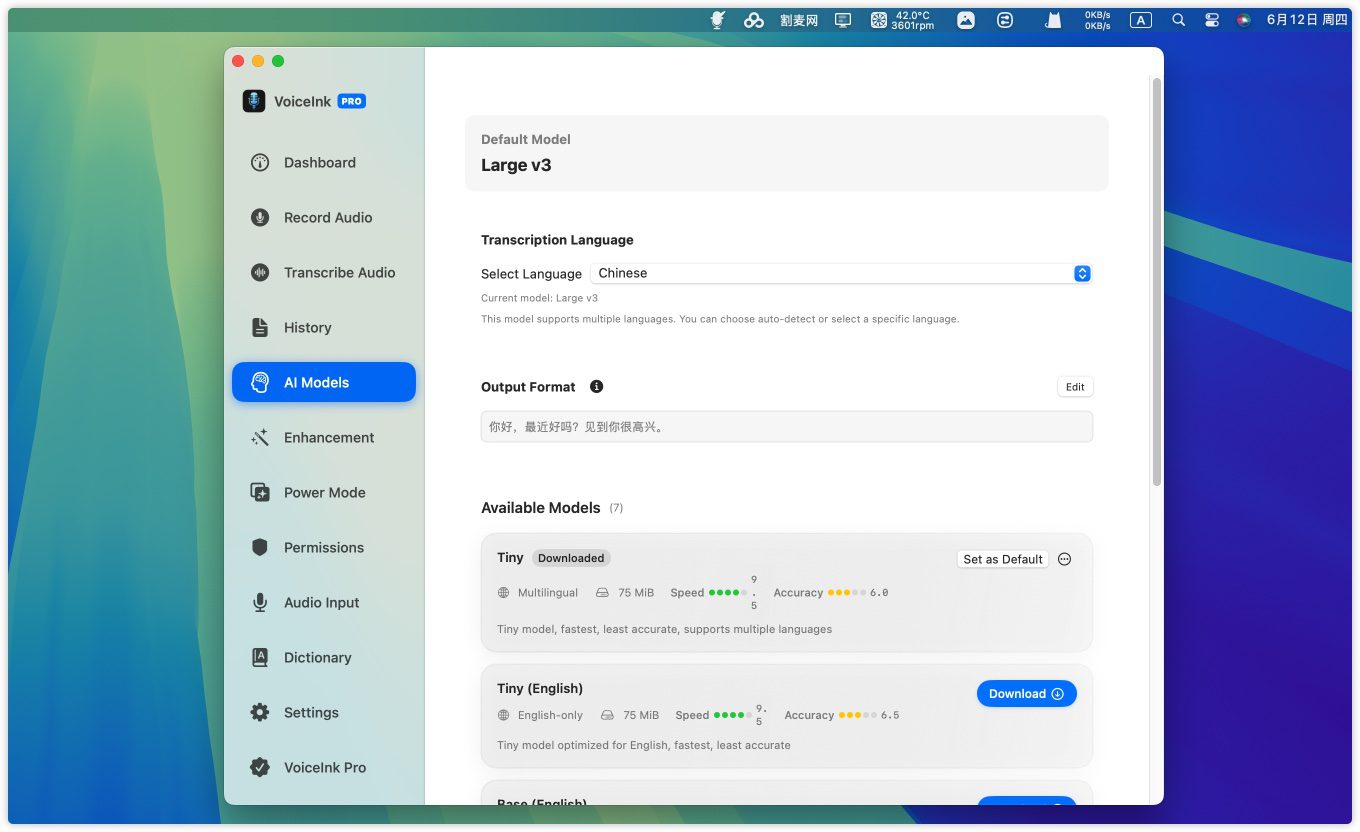1360x832 pixels.
Task: Click the Output Format prompt text field
Action: (786, 427)
